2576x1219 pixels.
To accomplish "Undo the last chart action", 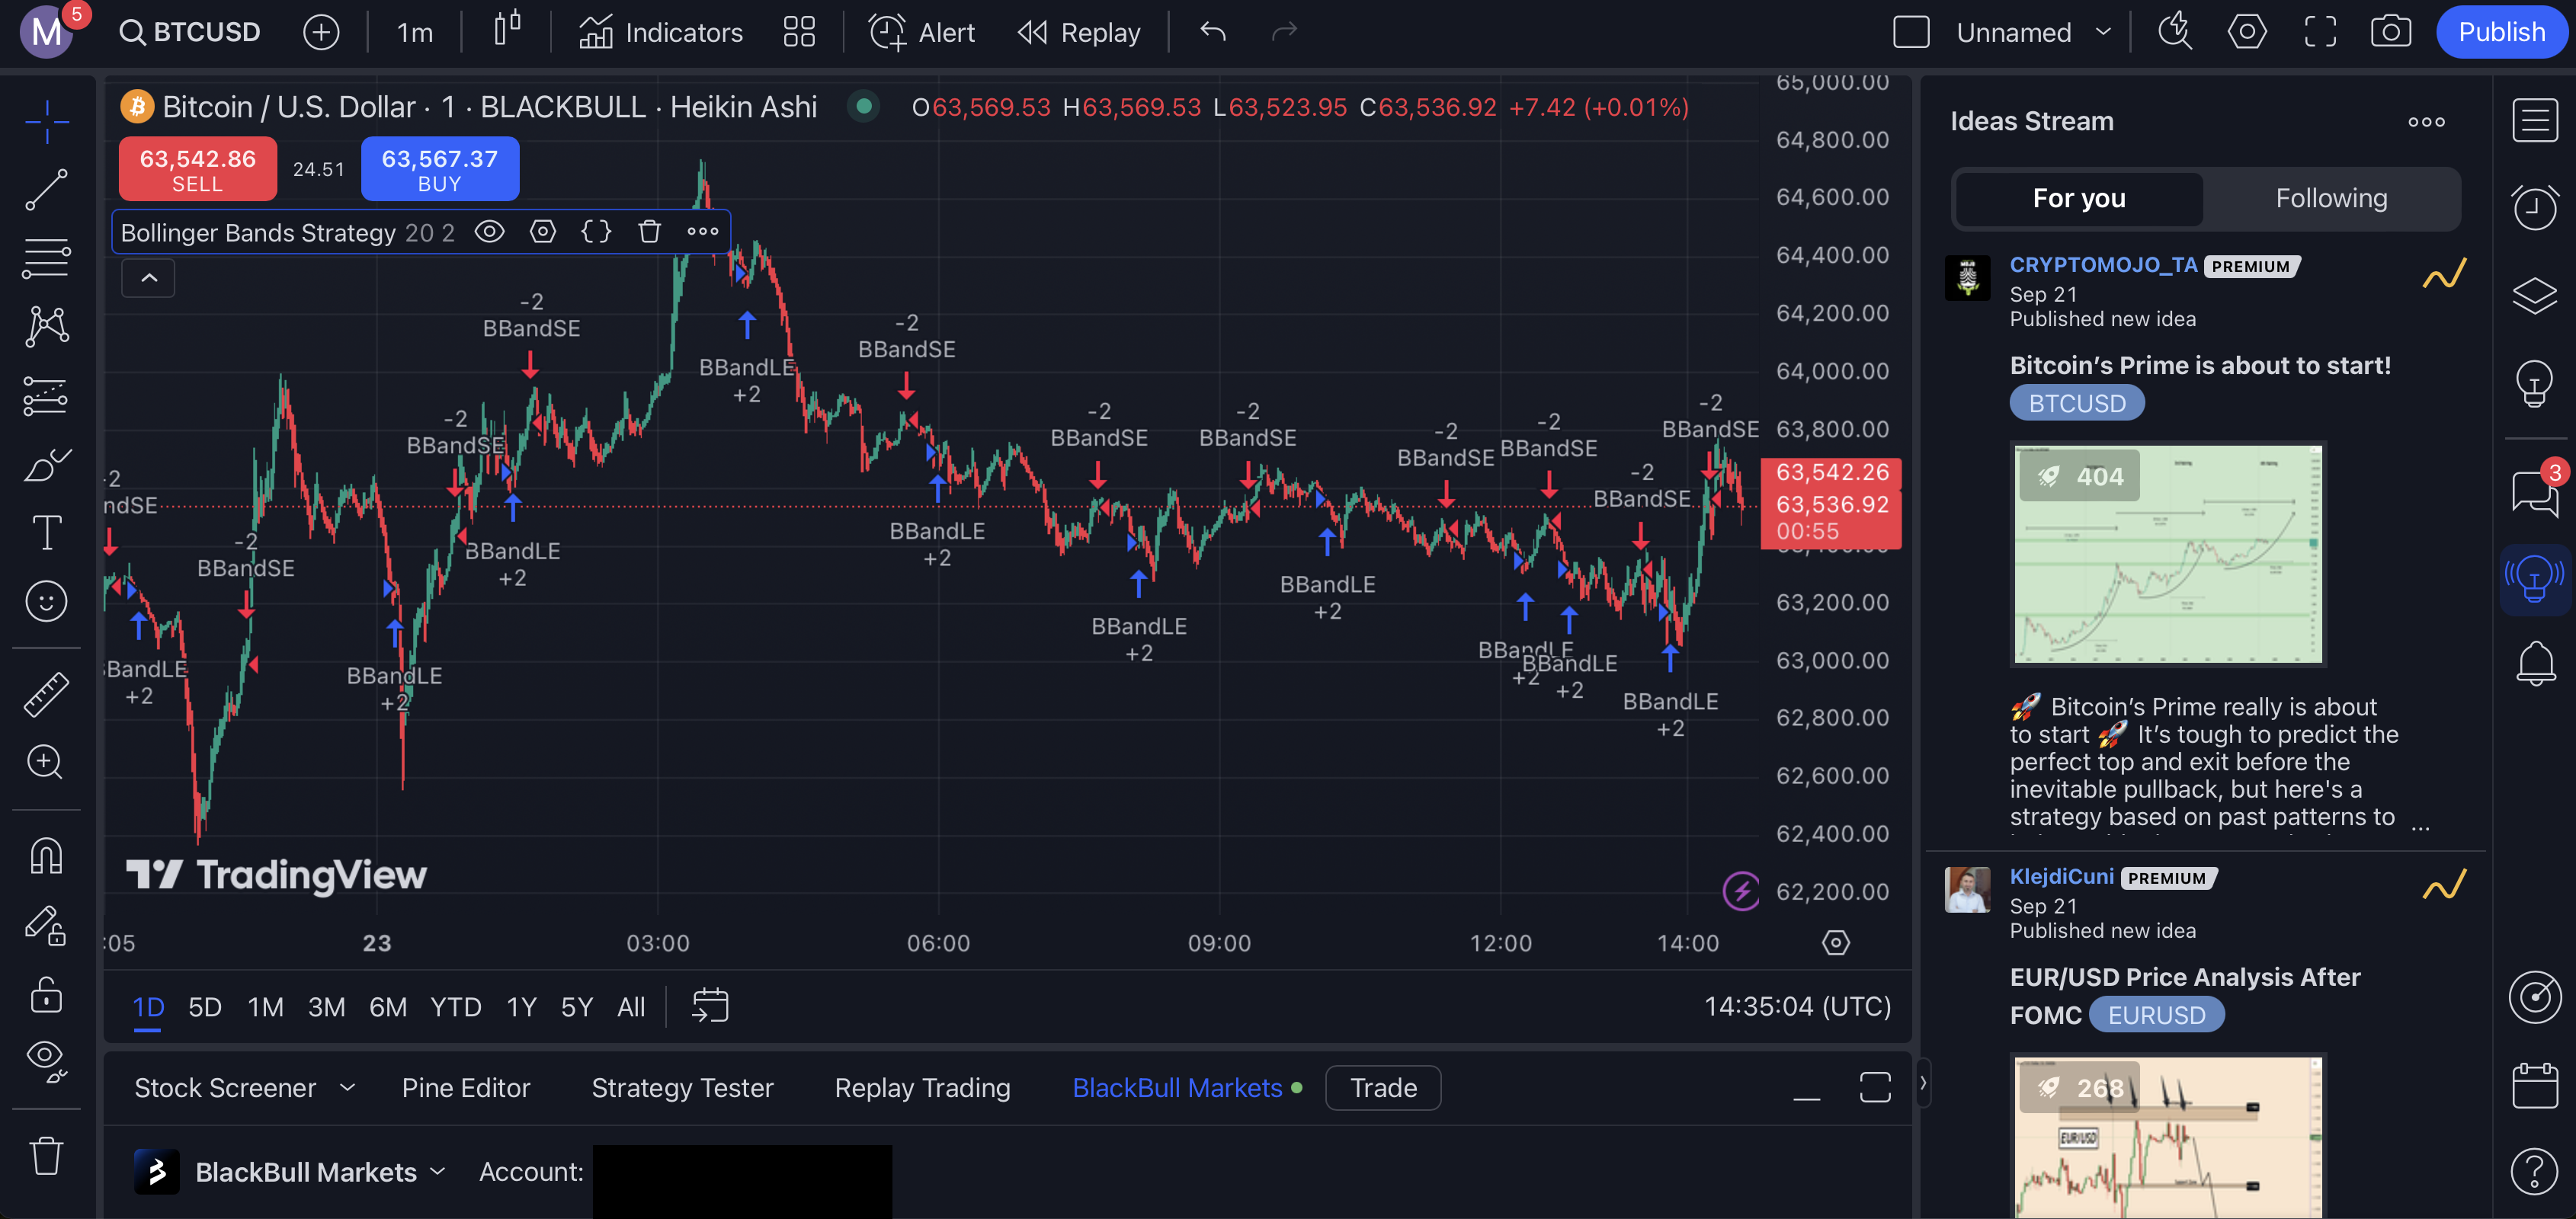I will pyautogui.click(x=1213, y=32).
